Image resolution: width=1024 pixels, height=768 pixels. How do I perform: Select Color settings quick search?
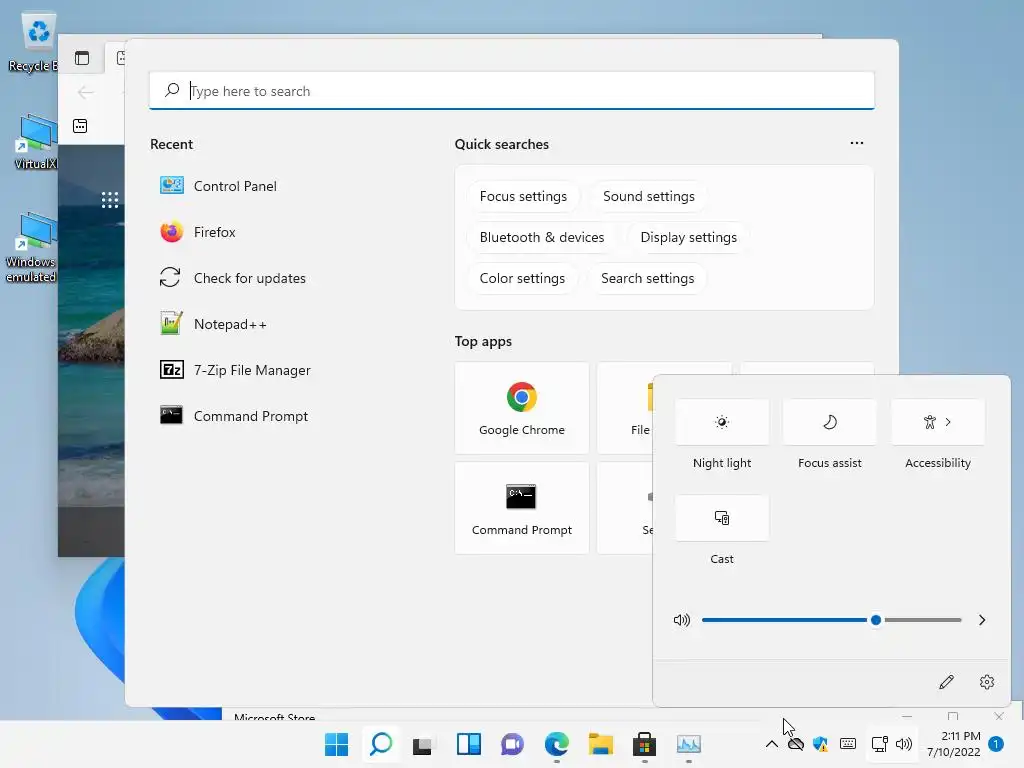[x=522, y=278]
